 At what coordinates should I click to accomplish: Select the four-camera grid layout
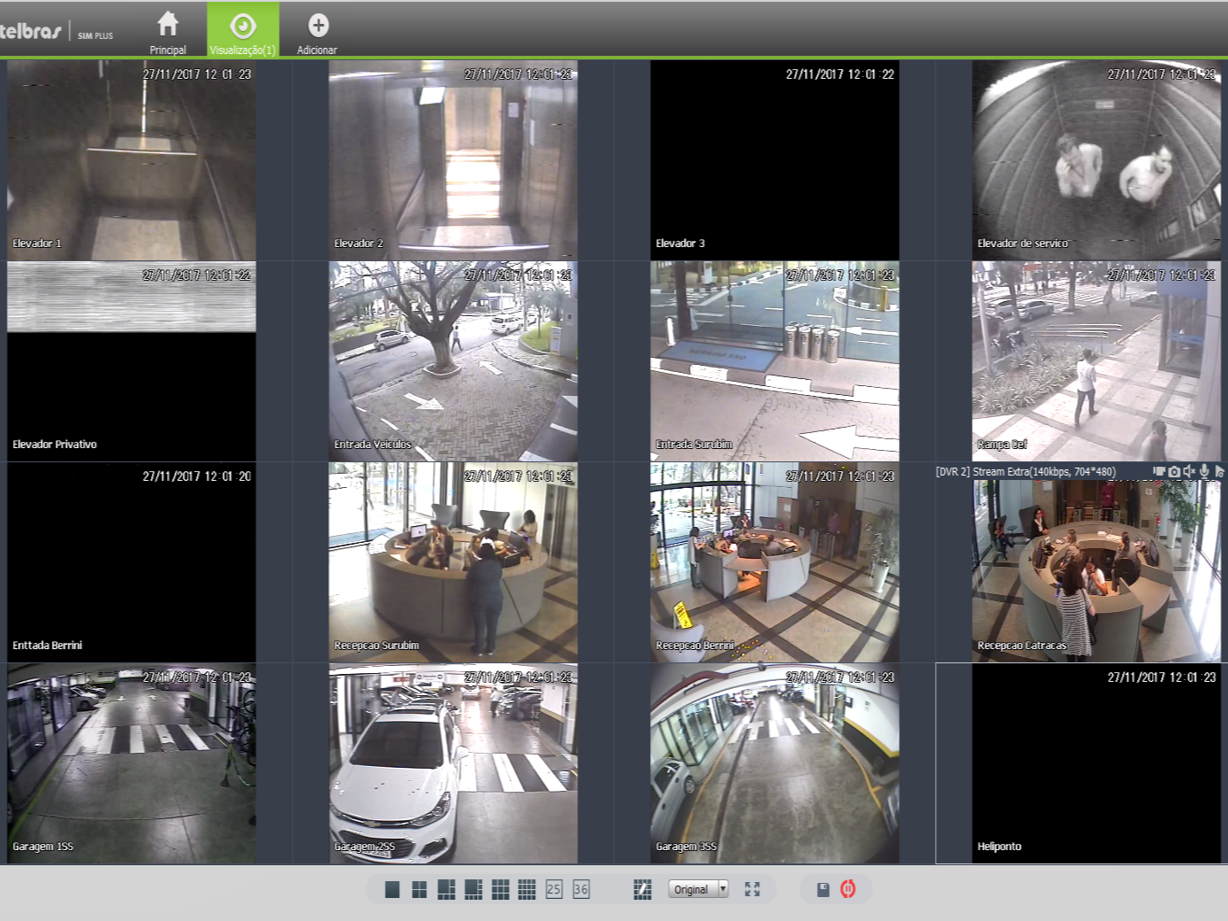419,889
